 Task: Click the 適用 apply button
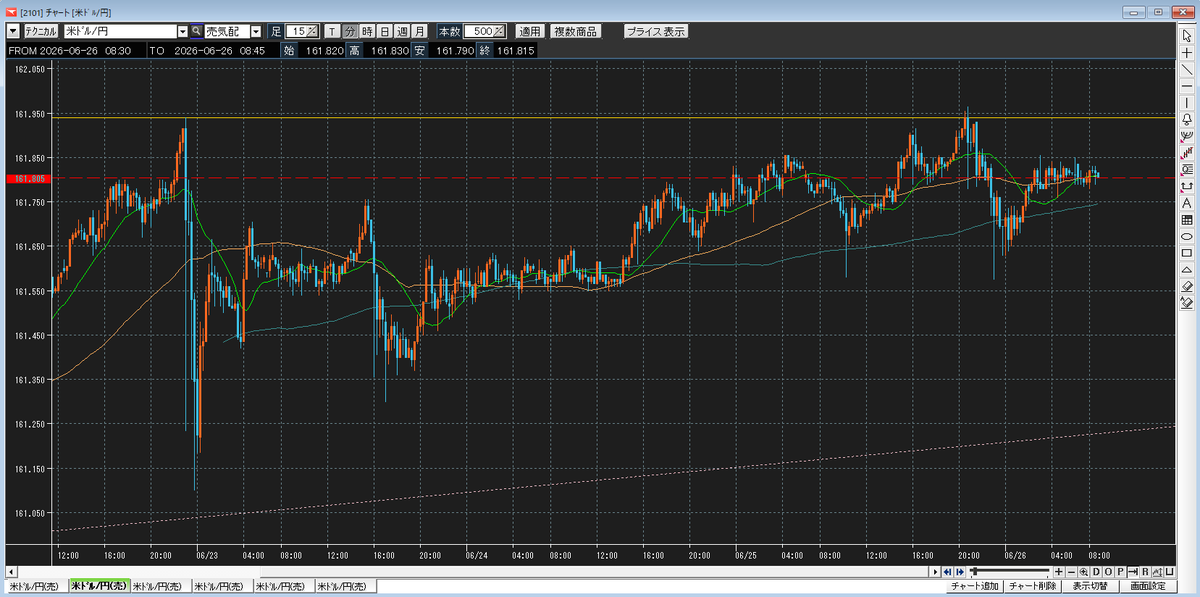pyautogui.click(x=530, y=31)
